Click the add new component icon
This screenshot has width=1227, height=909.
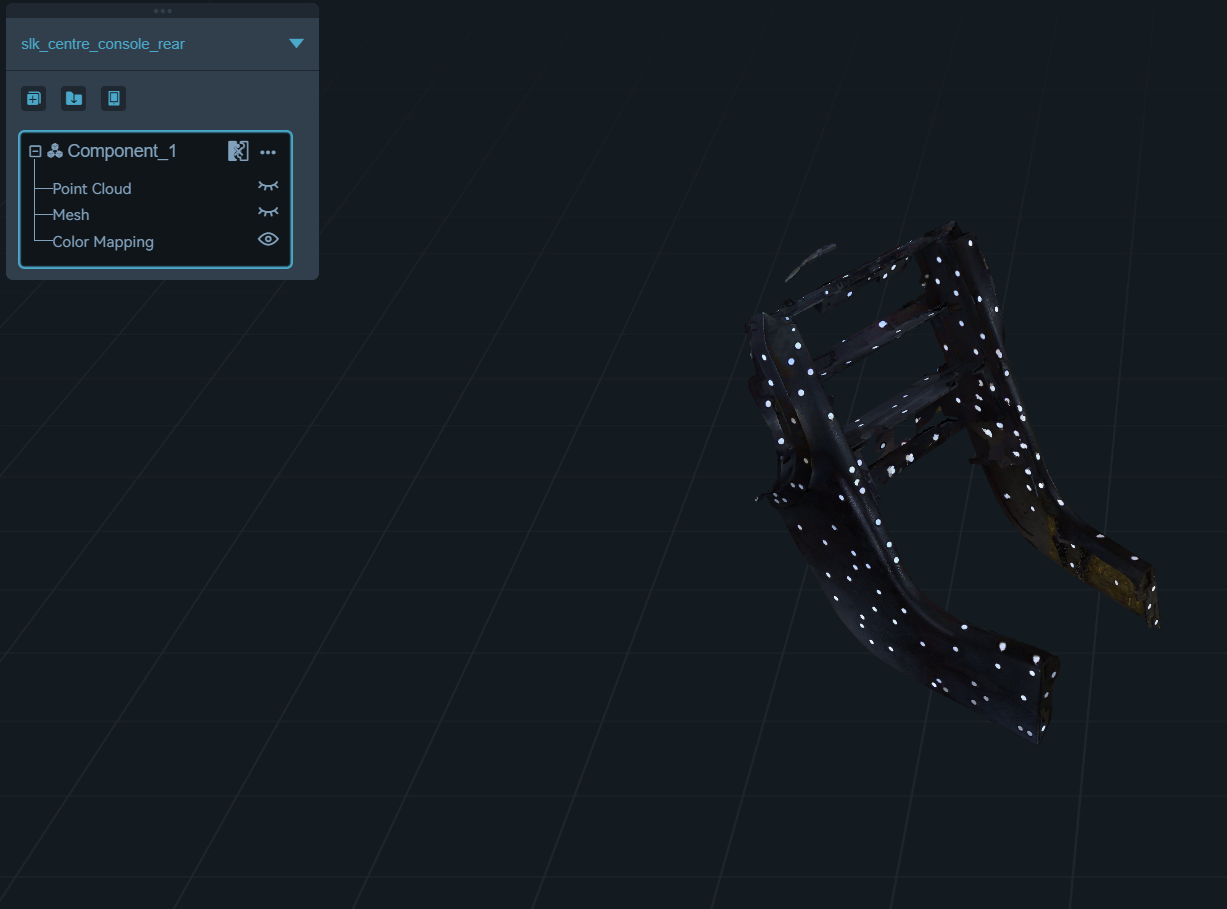[x=34, y=98]
